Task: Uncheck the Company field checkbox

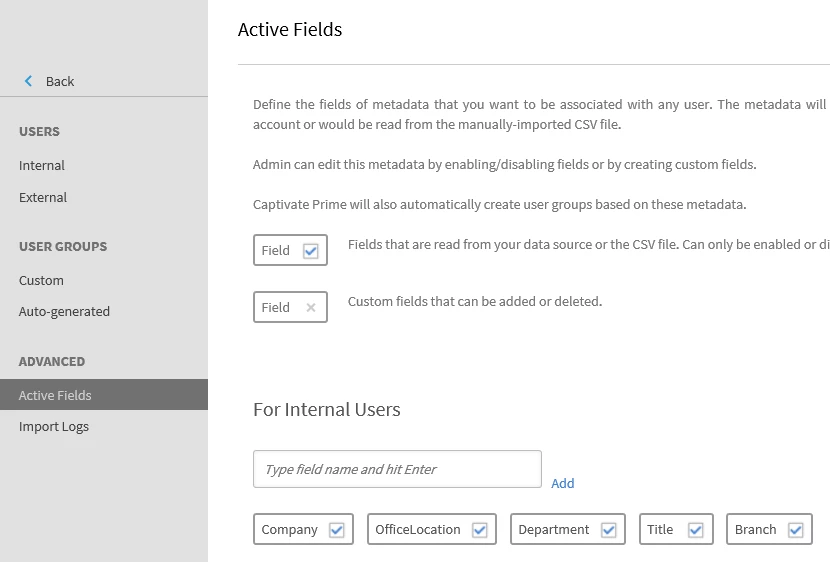Action: (337, 530)
